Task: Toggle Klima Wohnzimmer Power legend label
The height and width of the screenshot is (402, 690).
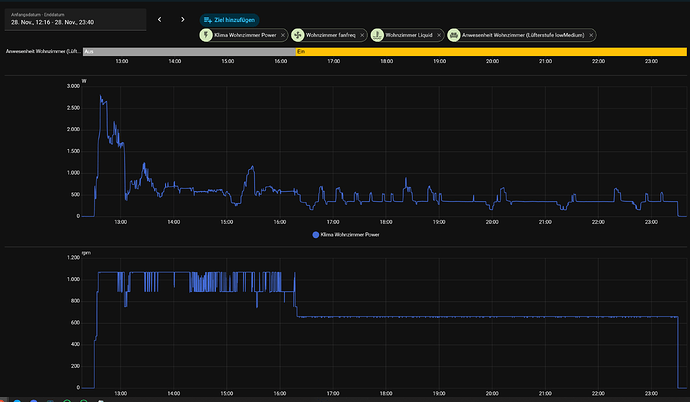Action: point(351,234)
